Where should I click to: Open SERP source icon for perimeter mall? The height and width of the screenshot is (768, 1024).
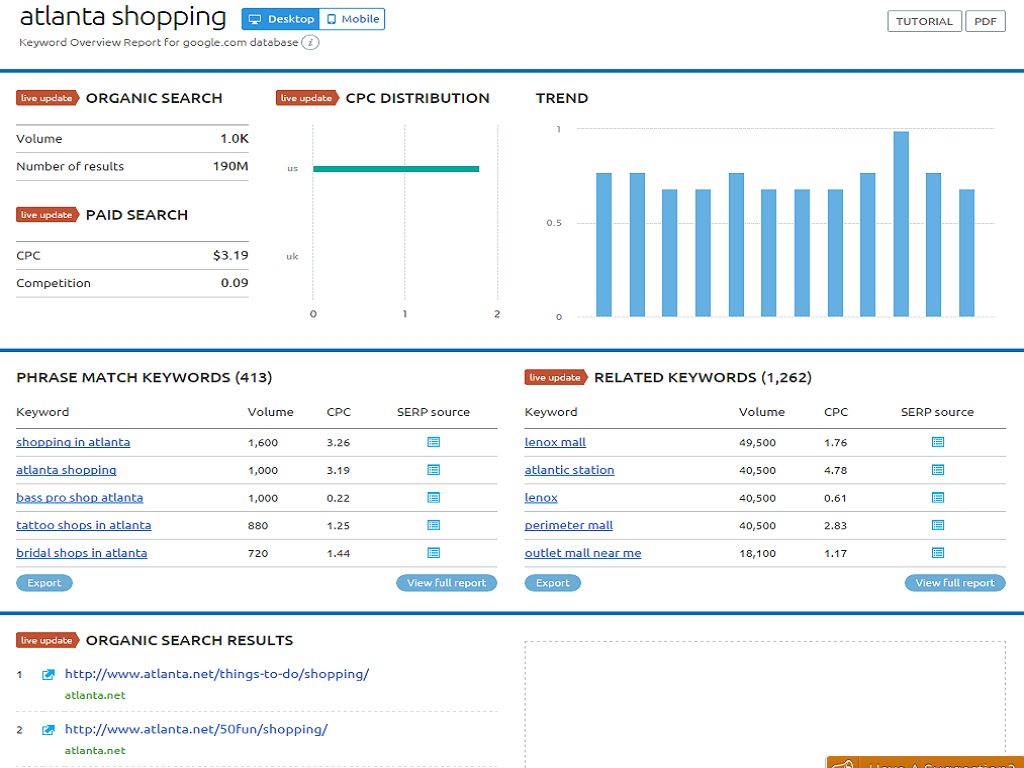pos(937,525)
